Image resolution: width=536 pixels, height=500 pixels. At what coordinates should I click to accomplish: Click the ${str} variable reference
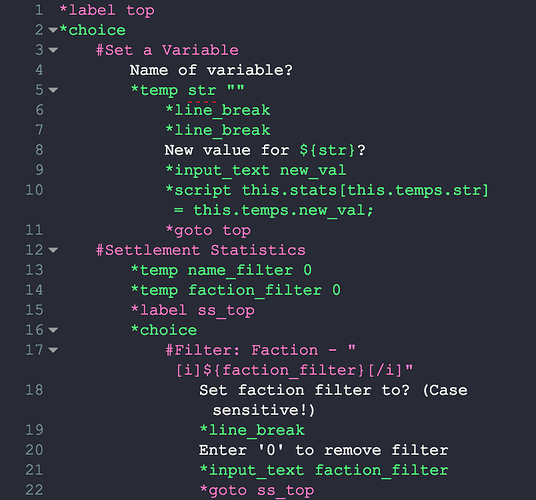click(327, 150)
